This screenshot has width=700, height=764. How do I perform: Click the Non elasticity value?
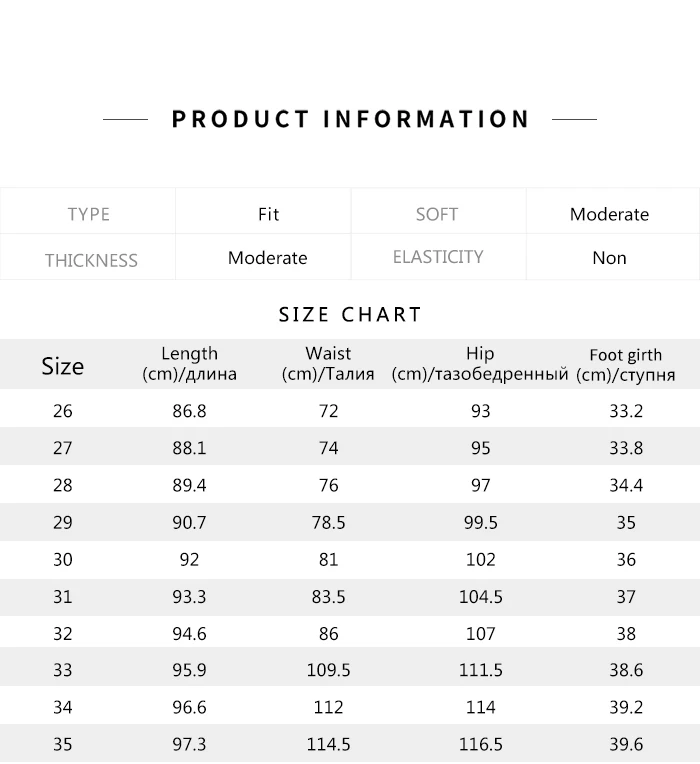609,258
